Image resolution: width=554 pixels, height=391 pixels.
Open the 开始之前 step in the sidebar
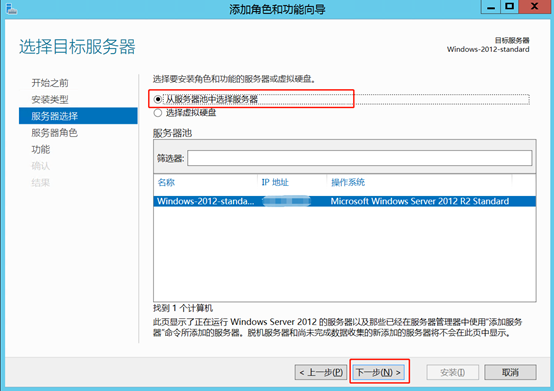[x=50, y=83]
